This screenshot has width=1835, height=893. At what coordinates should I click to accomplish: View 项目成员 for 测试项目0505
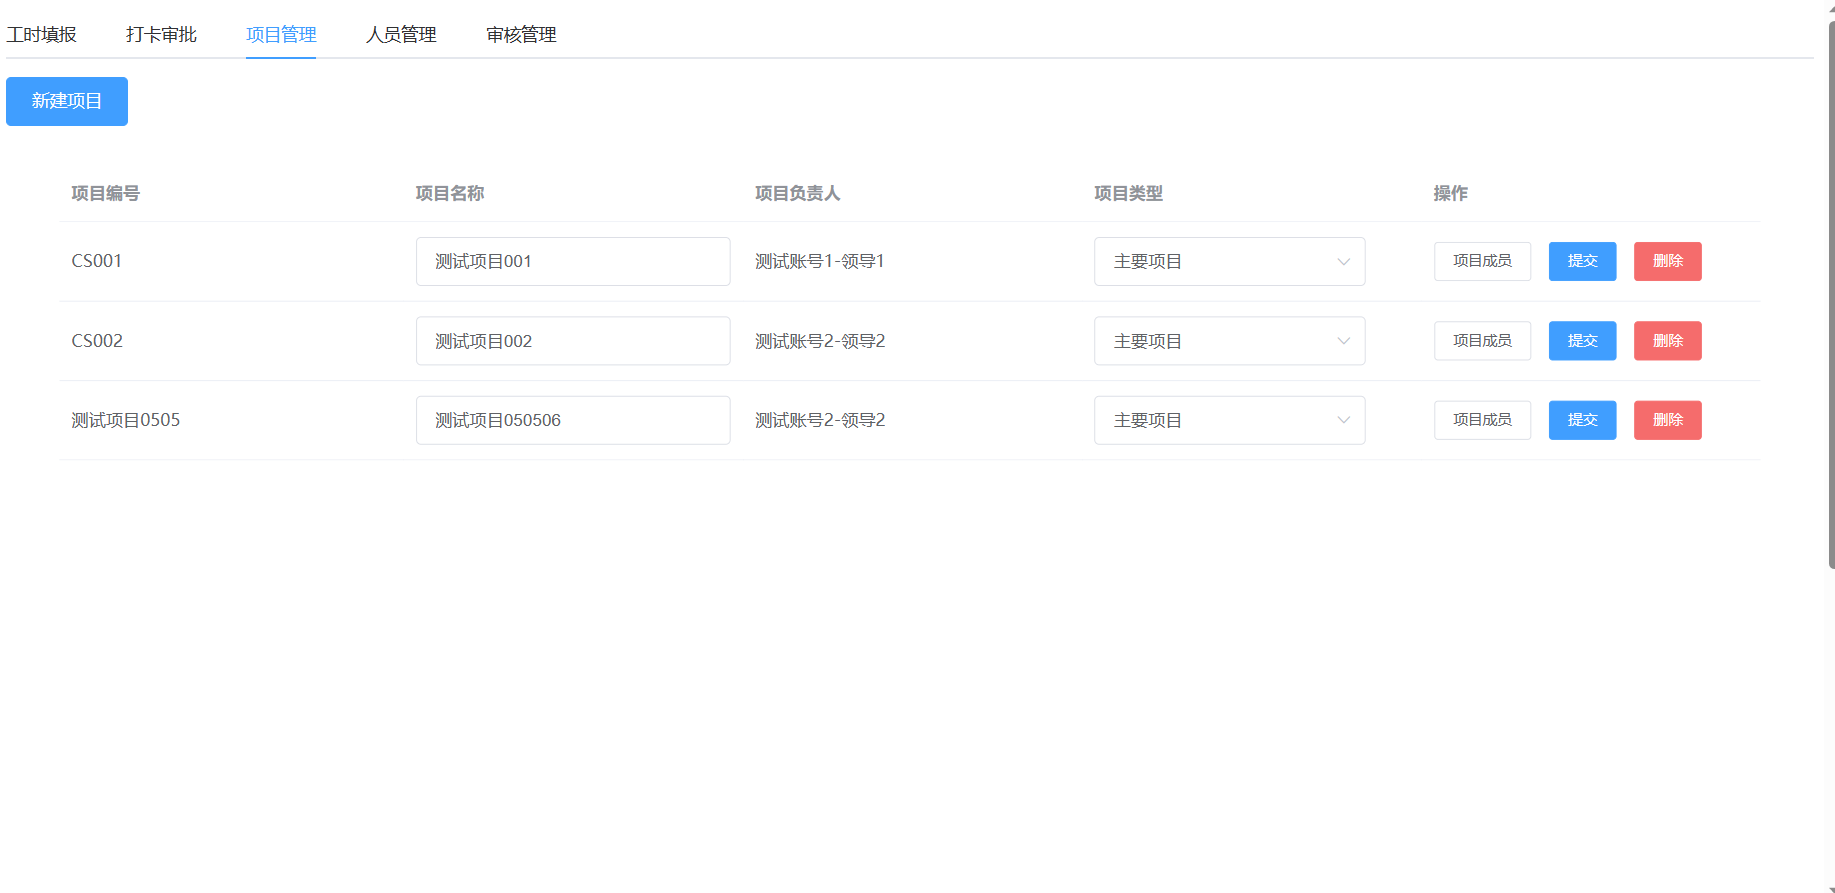[1482, 420]
